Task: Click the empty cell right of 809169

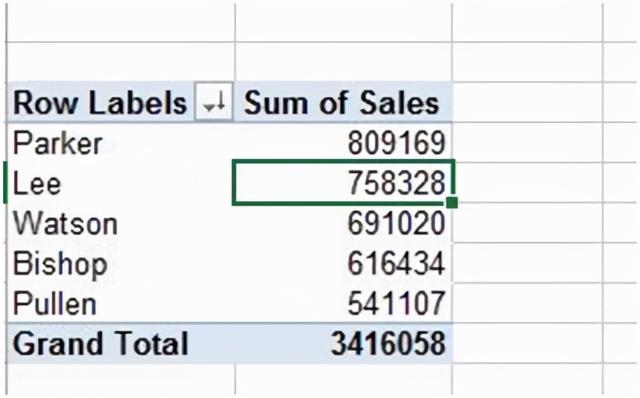Action: click(527, 142)
